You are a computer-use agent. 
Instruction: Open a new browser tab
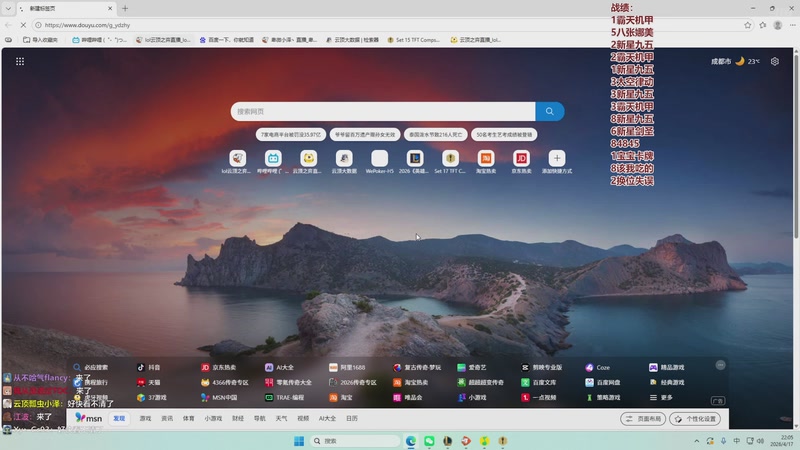(x=125, y=8)
